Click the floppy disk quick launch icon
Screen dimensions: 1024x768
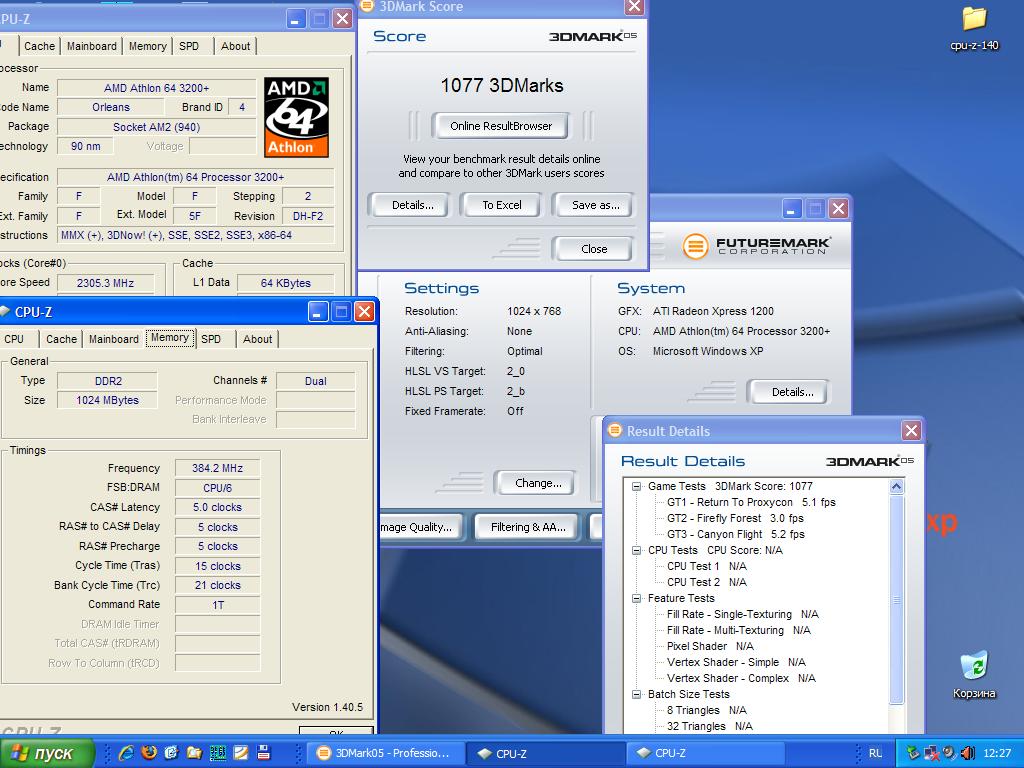(x=263, y=753)
